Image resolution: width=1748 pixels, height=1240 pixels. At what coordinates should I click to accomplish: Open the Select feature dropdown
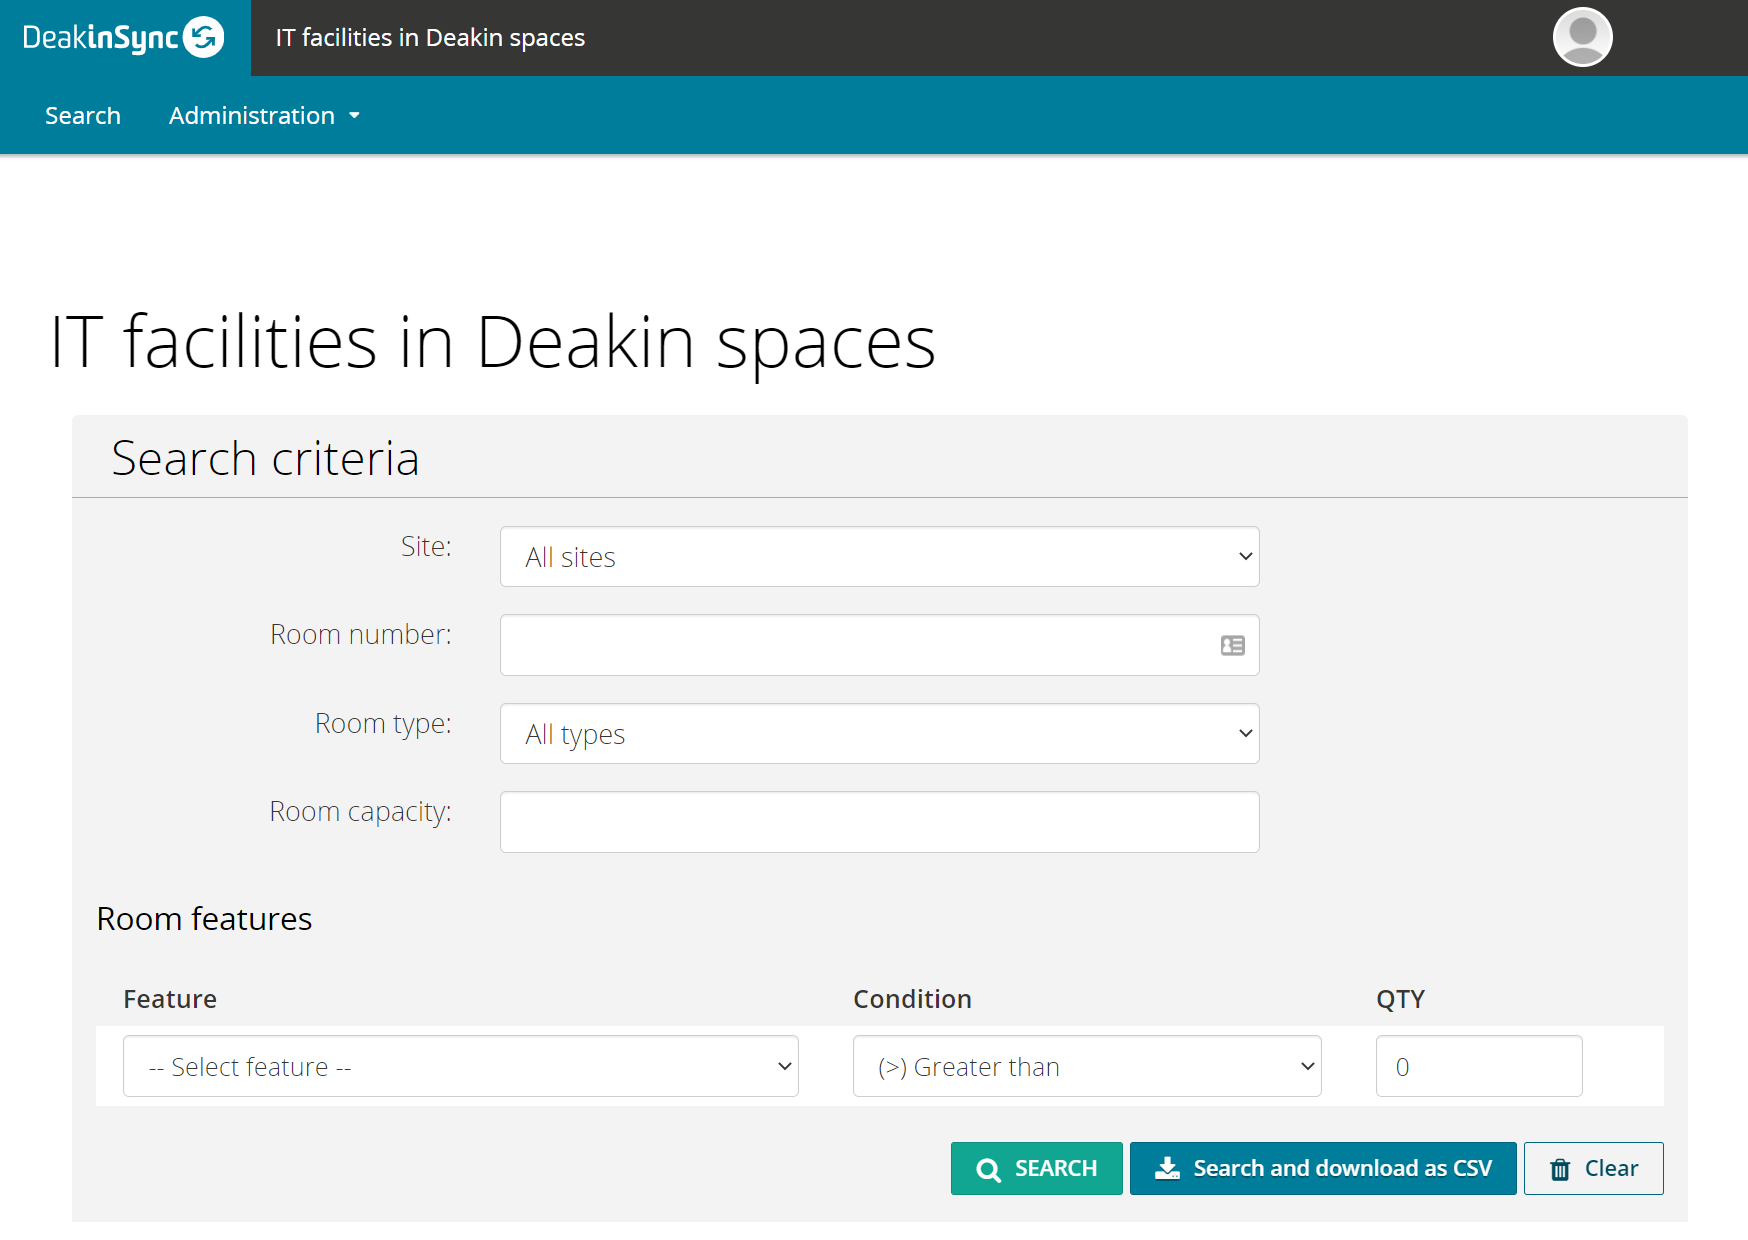click(x=461, y=1066)
